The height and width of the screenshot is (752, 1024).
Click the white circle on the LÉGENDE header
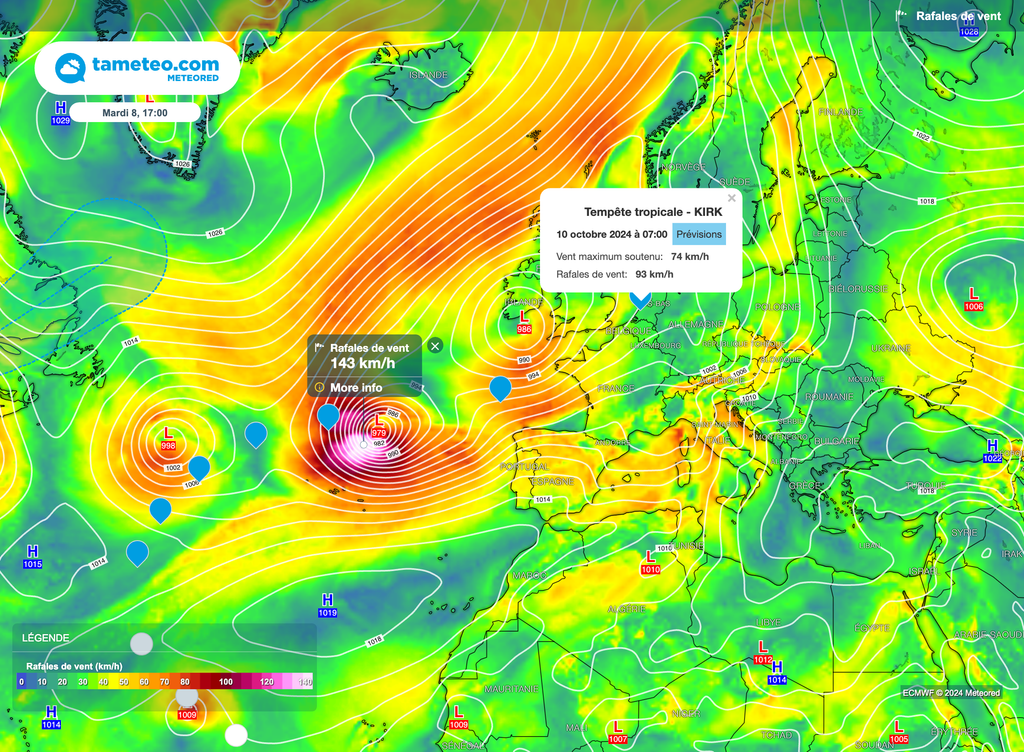pos(142,642)
